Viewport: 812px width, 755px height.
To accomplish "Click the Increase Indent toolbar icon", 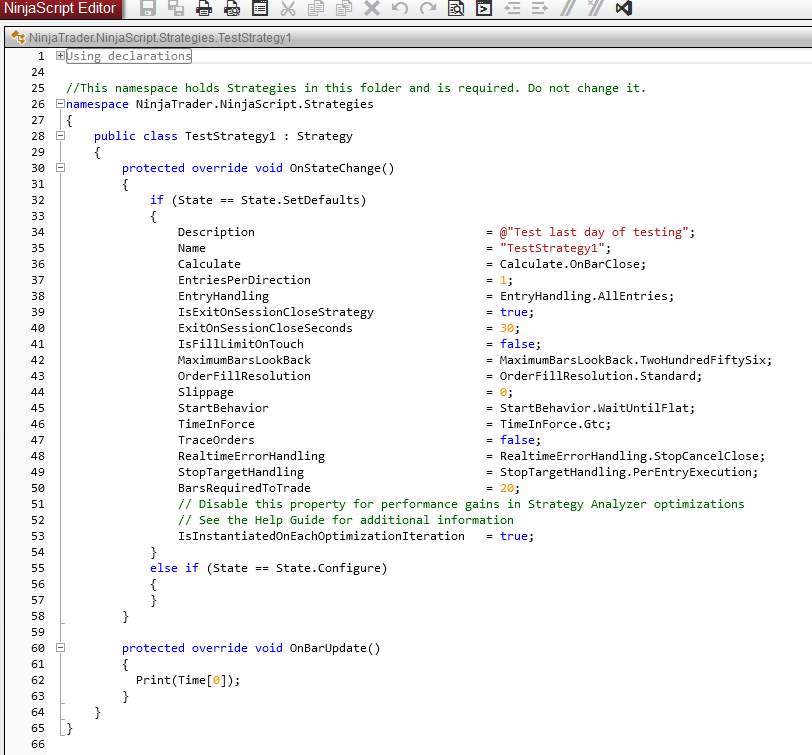I will (x=540, y=9).
